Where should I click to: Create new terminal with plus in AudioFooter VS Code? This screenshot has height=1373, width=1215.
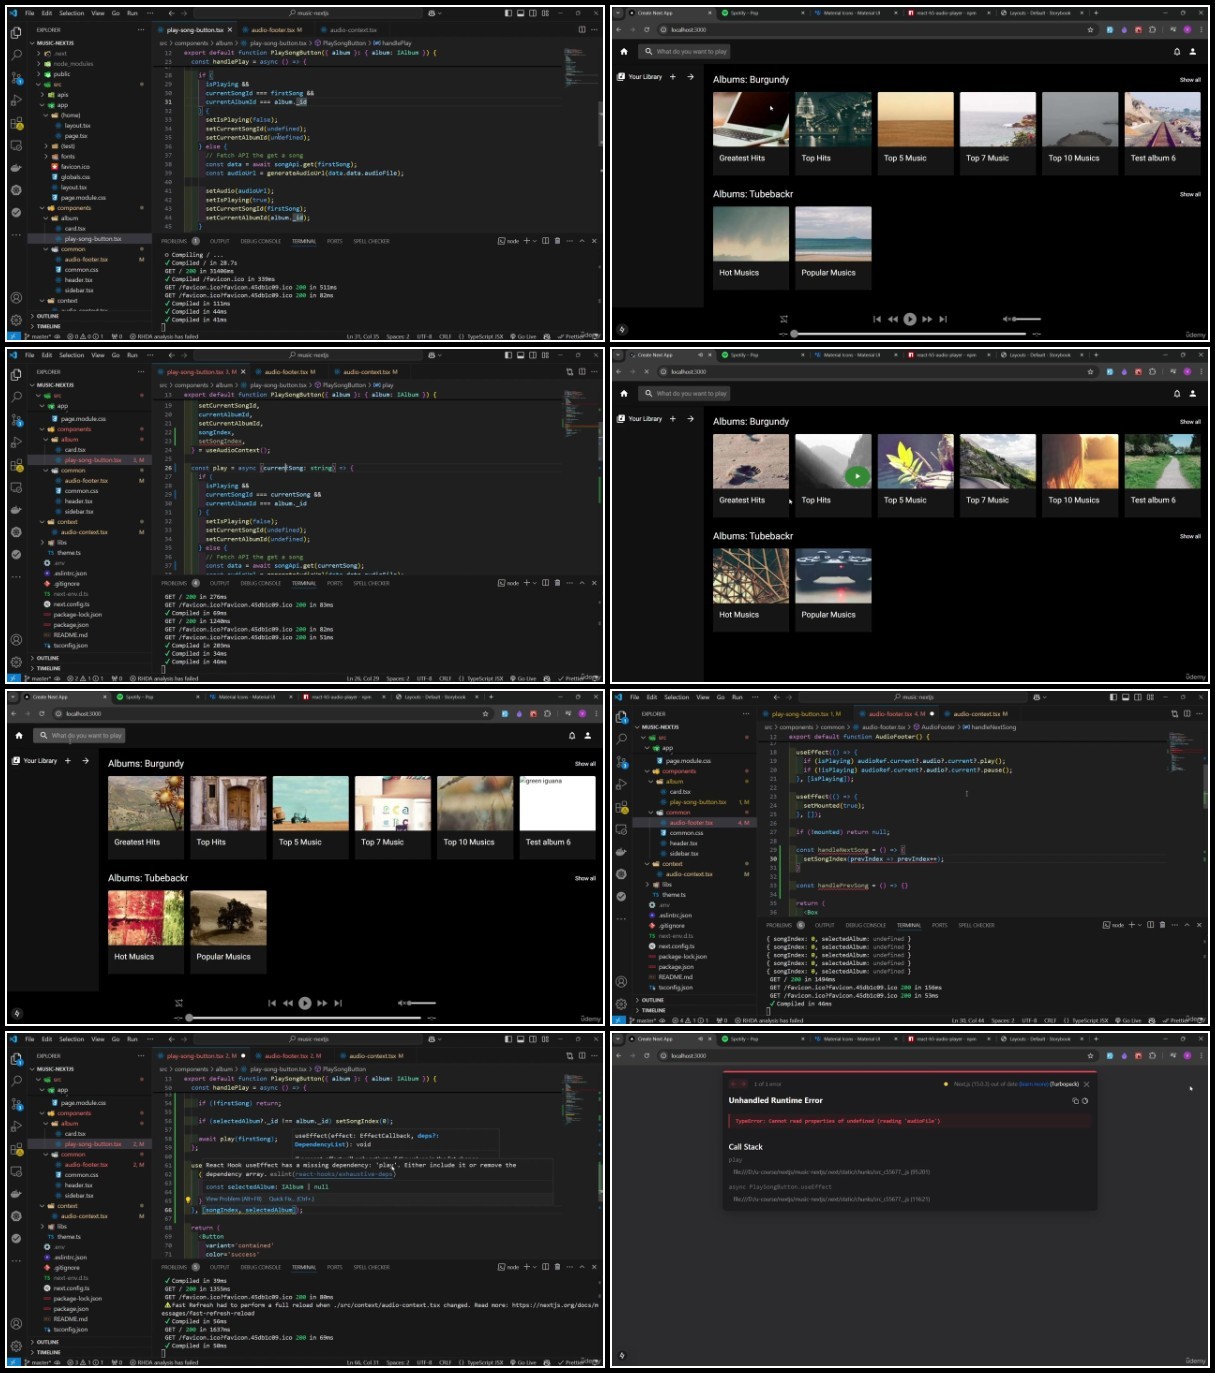click(x=1132, y=925)
